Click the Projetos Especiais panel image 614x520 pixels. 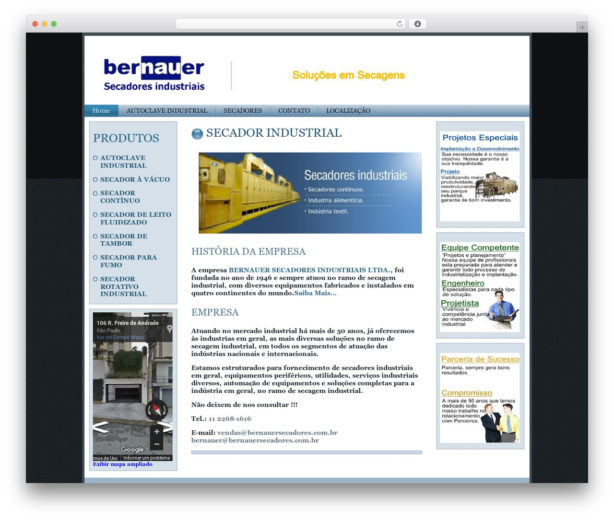point(480,175)
